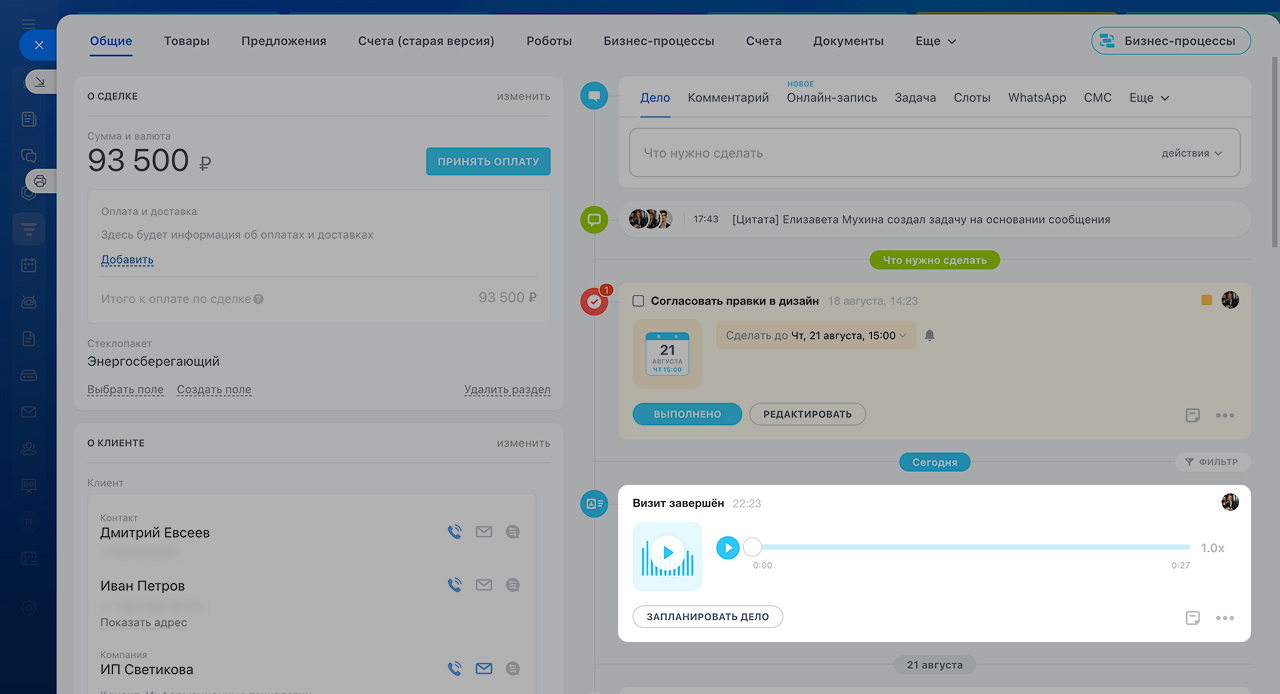Switch to the Товары tab
This screenshot has width=1280, height=694.
coord(187,41)
